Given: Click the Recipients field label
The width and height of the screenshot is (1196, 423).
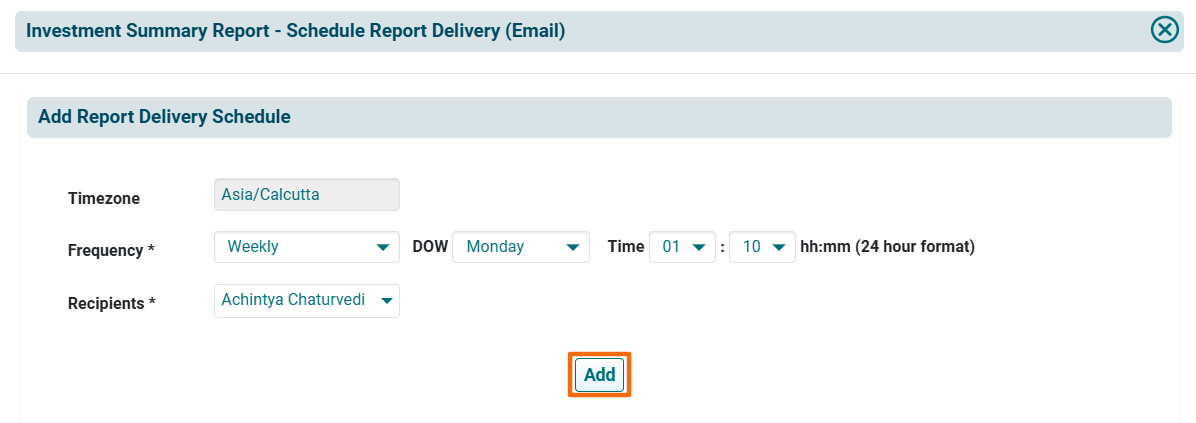Looking at the screenshot, I should pyautogui.click(x=112, y=302).
